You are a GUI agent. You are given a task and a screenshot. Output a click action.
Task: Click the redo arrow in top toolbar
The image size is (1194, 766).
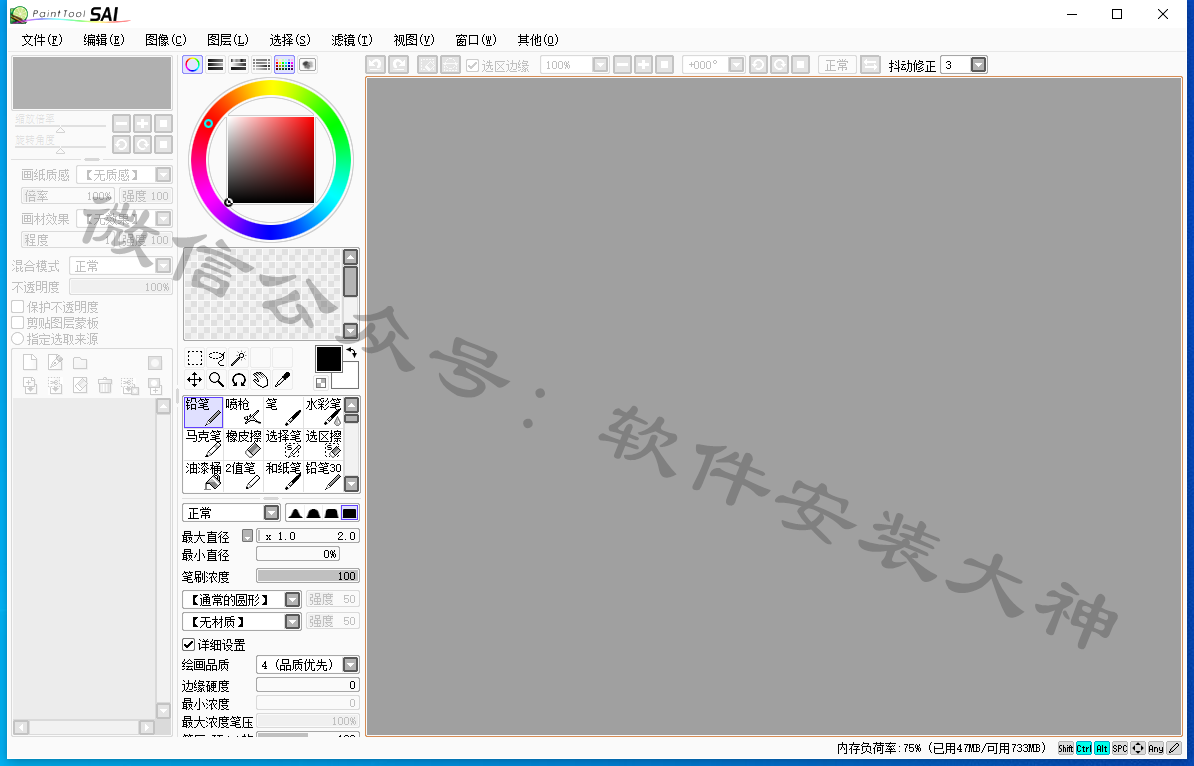click(398, 65)
